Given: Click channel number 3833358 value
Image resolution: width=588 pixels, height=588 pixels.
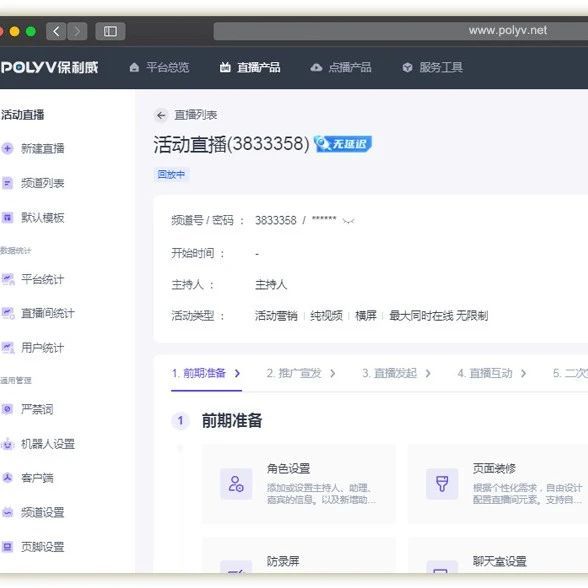Looking at the screenshot, I should (276, 220).
